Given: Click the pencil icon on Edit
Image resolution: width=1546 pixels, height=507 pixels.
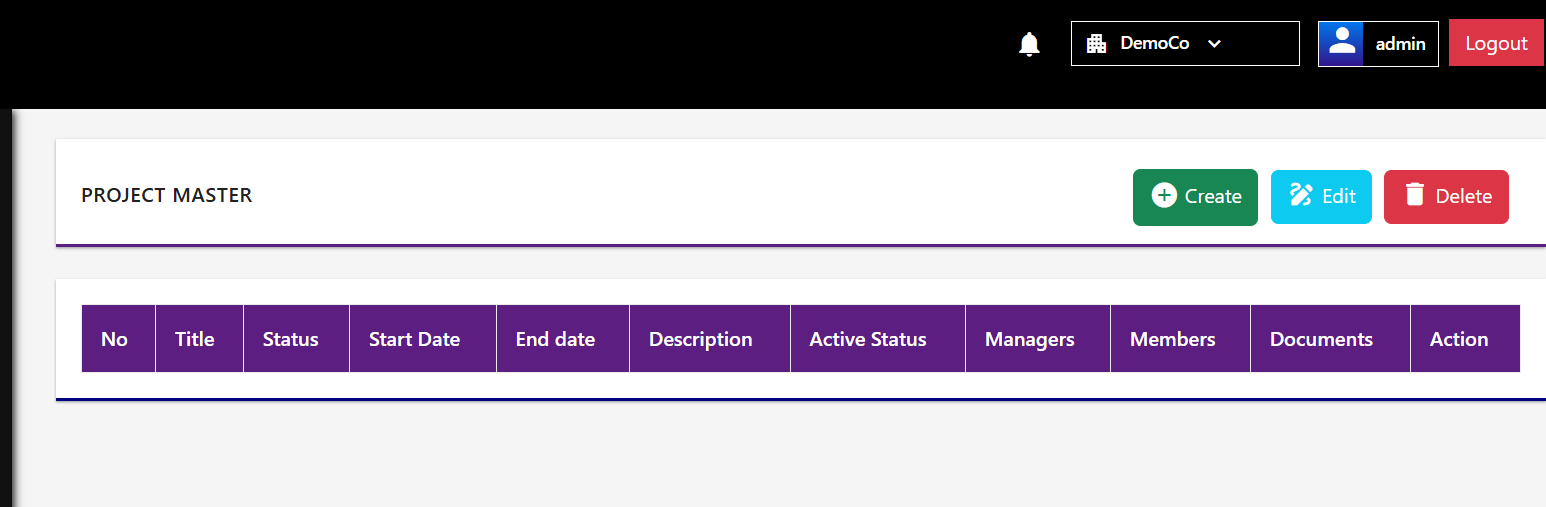Looking at the screenshot, I should point(1301,195).
